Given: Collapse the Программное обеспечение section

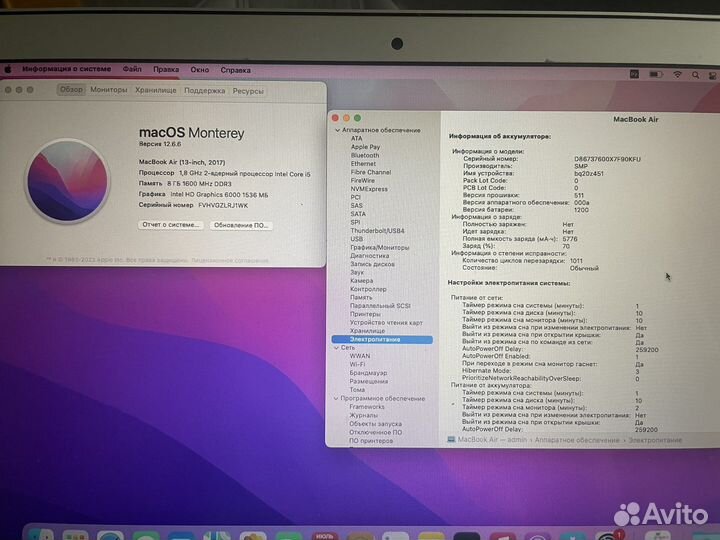Looking at the screenshot, I should pos(336,399).
